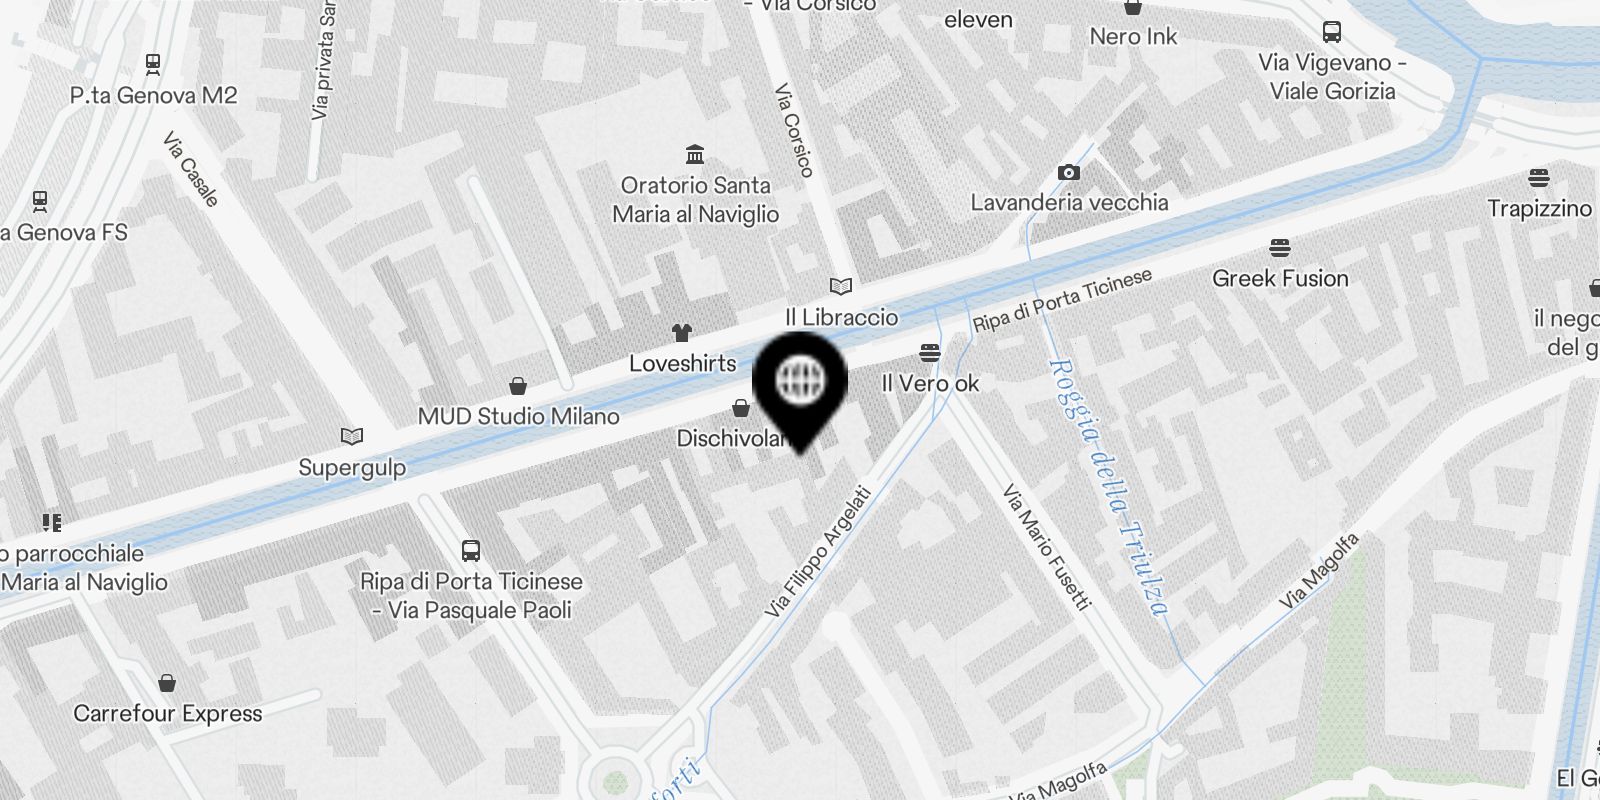
Task: Click the Il Vero ok food icon
Action: tap(930, 352)
